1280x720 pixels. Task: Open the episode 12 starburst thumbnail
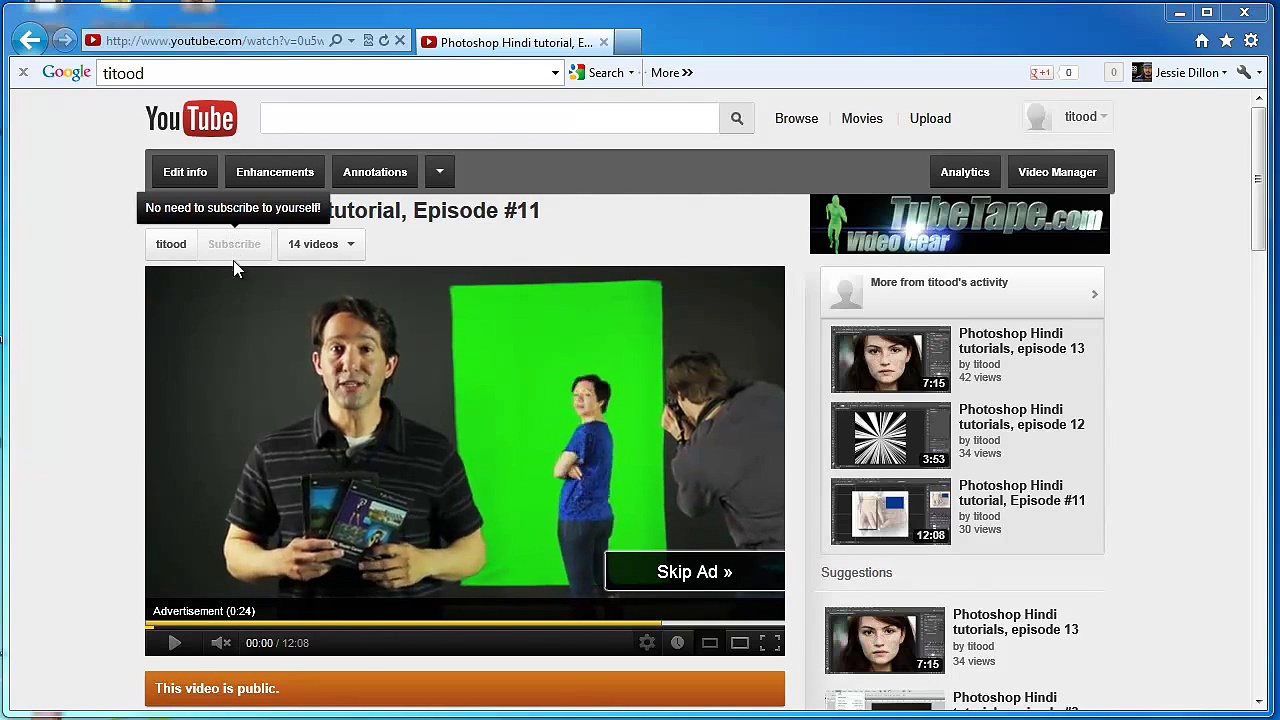[x=891, y=435]
